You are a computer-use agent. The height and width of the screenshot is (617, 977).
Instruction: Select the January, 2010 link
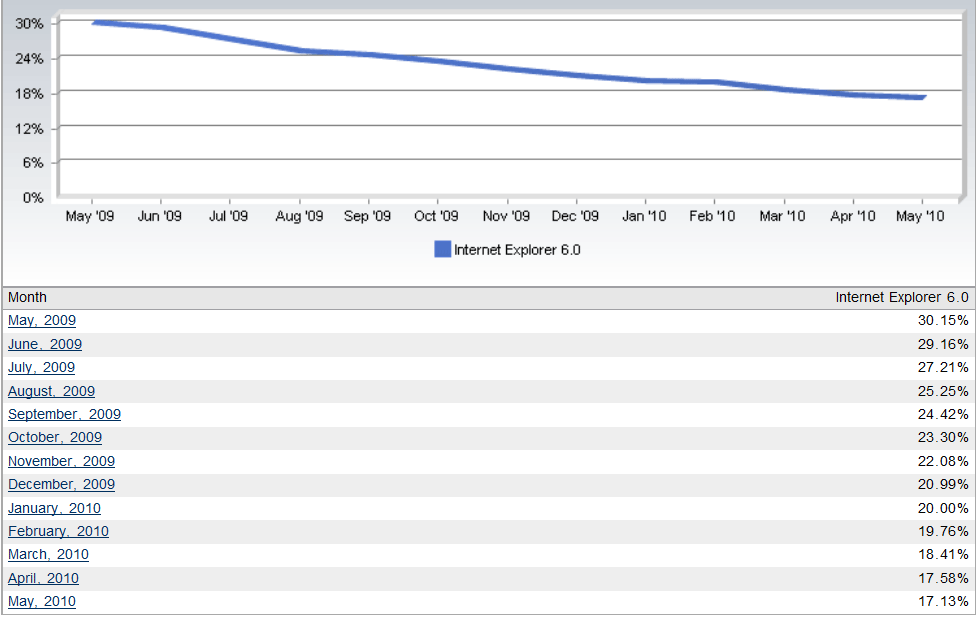pos(54,508)
